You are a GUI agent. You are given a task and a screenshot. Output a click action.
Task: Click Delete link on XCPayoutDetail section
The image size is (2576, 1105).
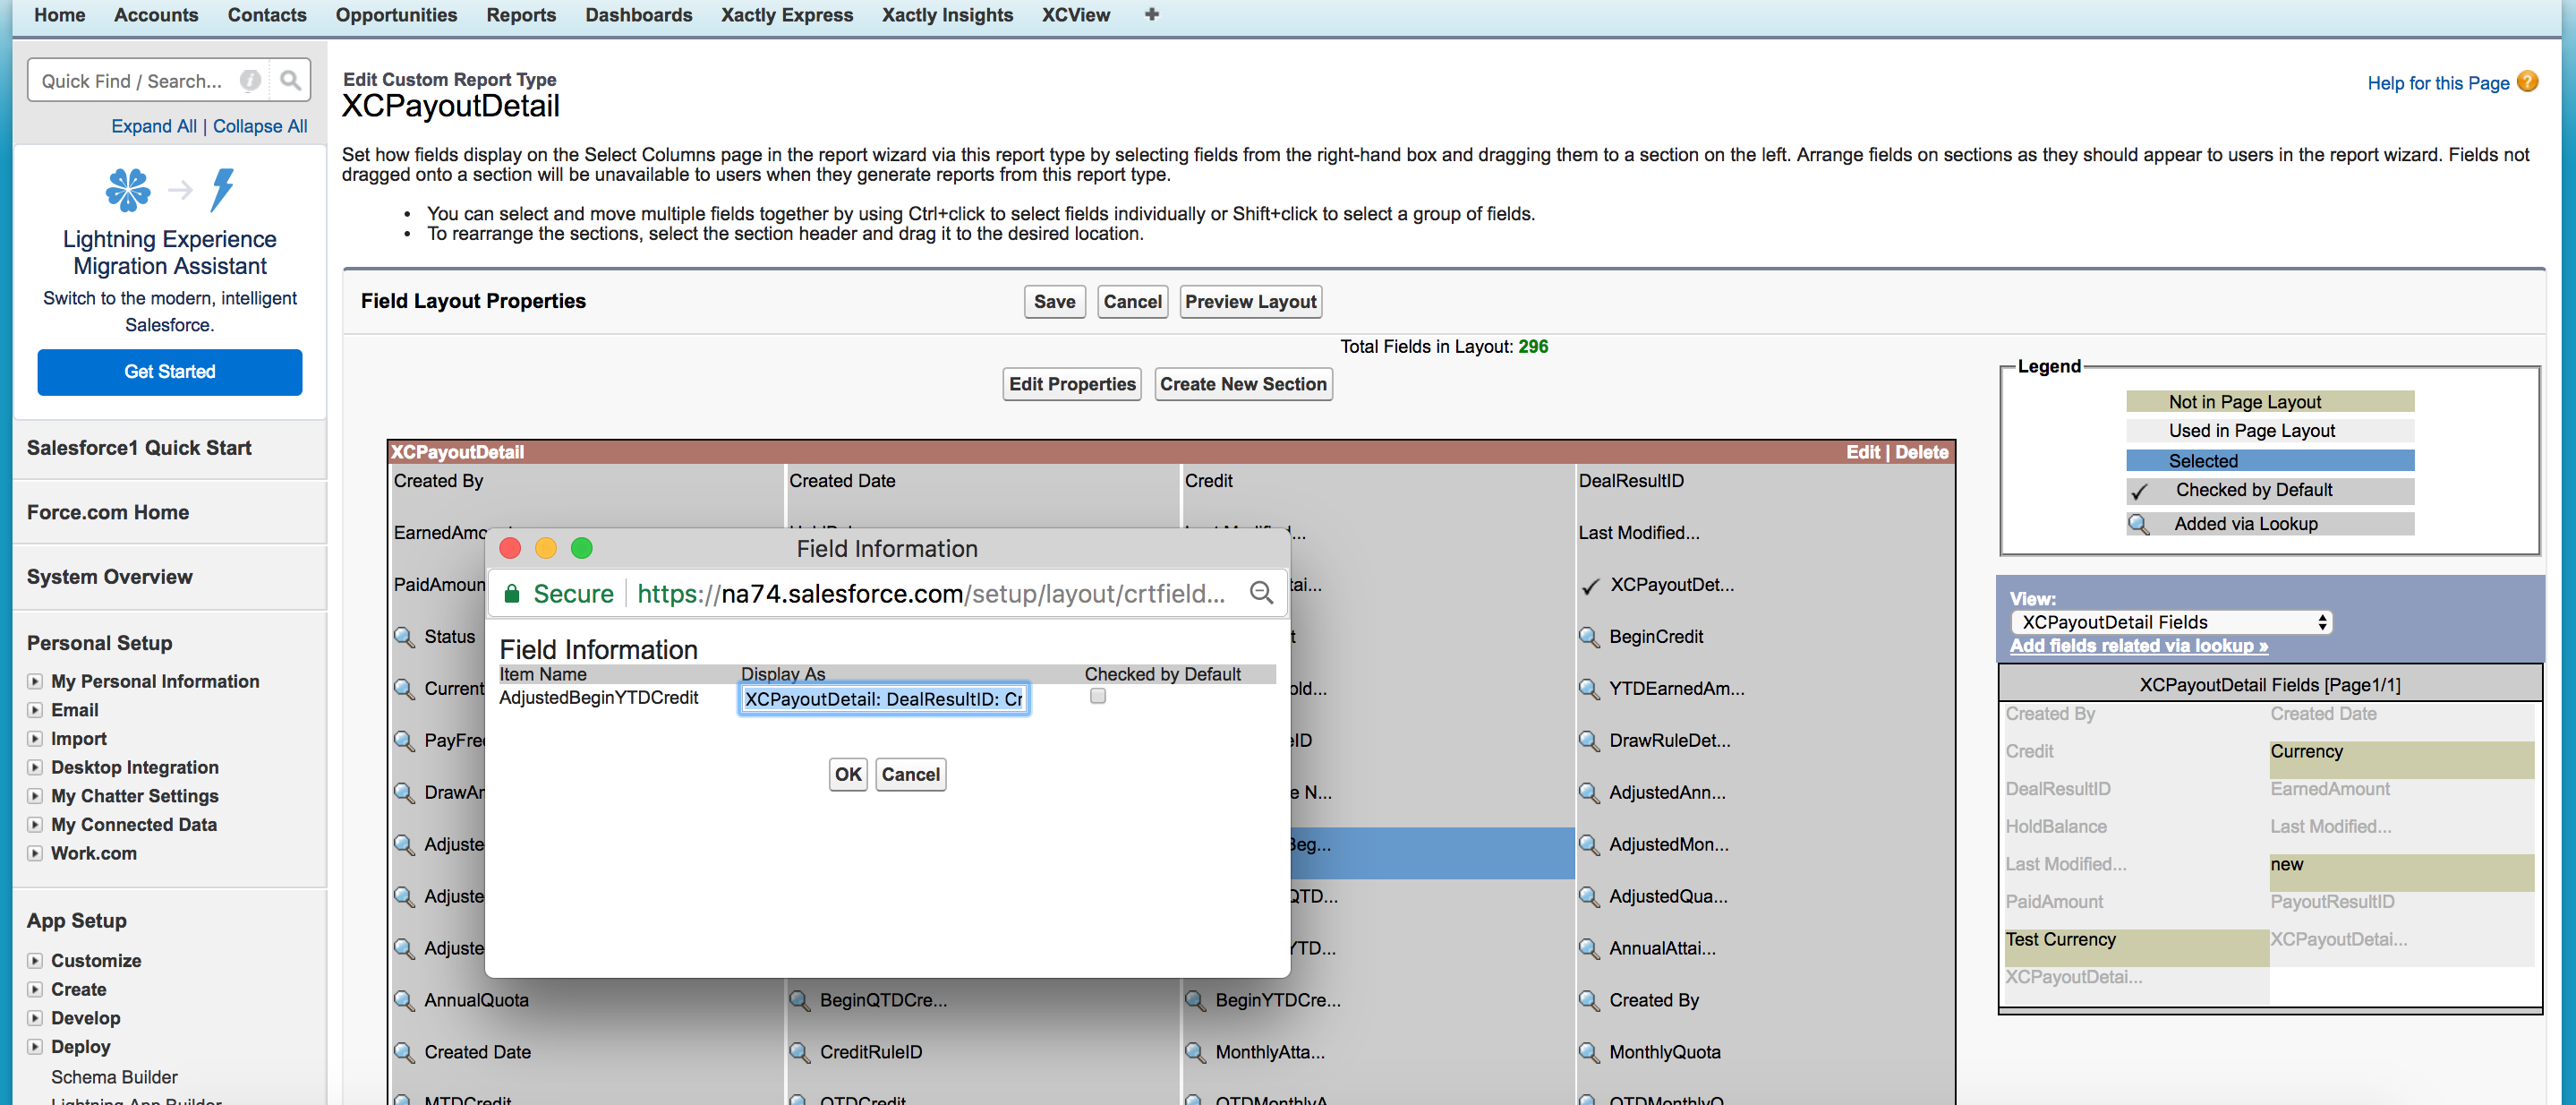[x=1921, y=452]
